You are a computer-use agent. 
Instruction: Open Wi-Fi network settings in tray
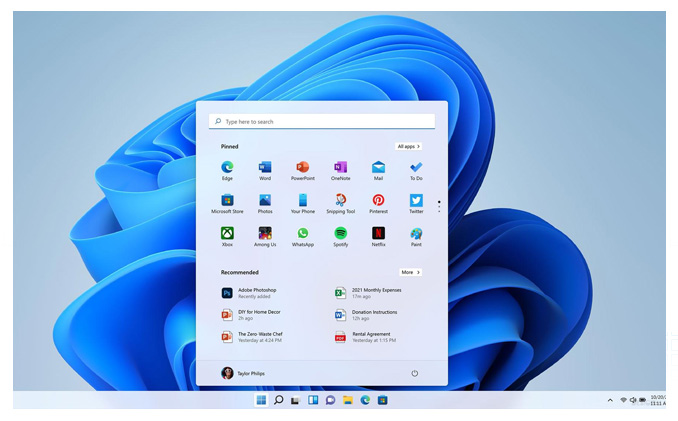[623, 400]
